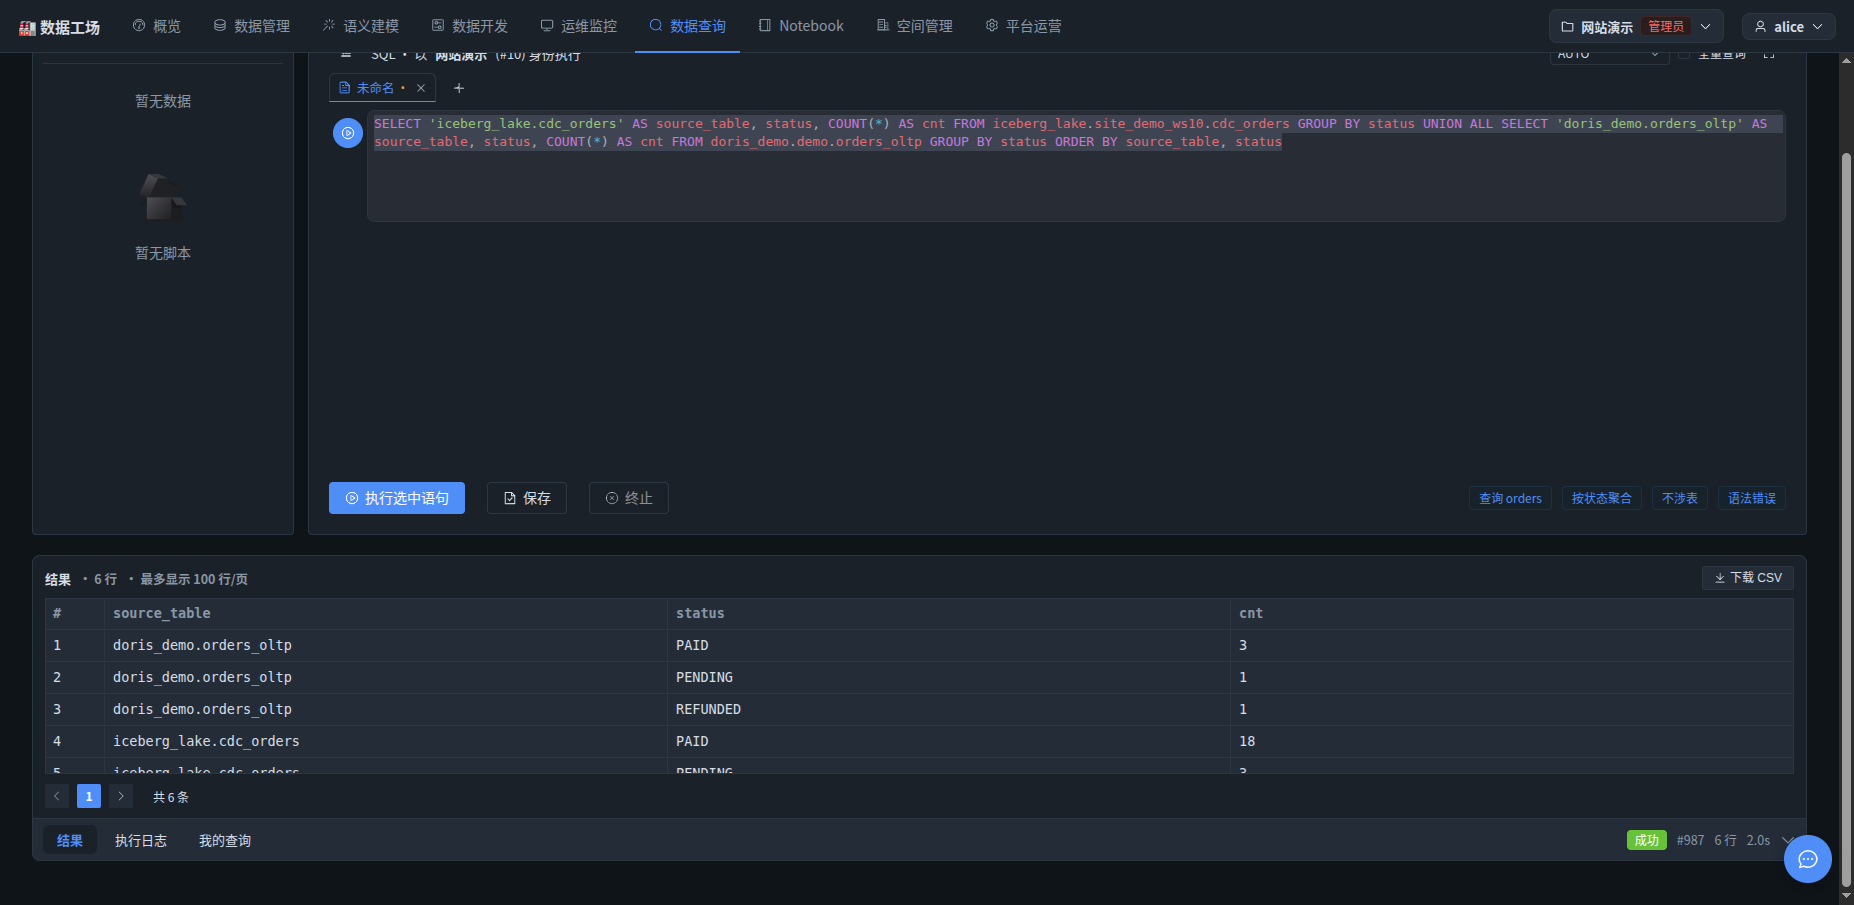The image size is (1854, 905).
Task: Click the 终止 button
Action: coord(629,498)
